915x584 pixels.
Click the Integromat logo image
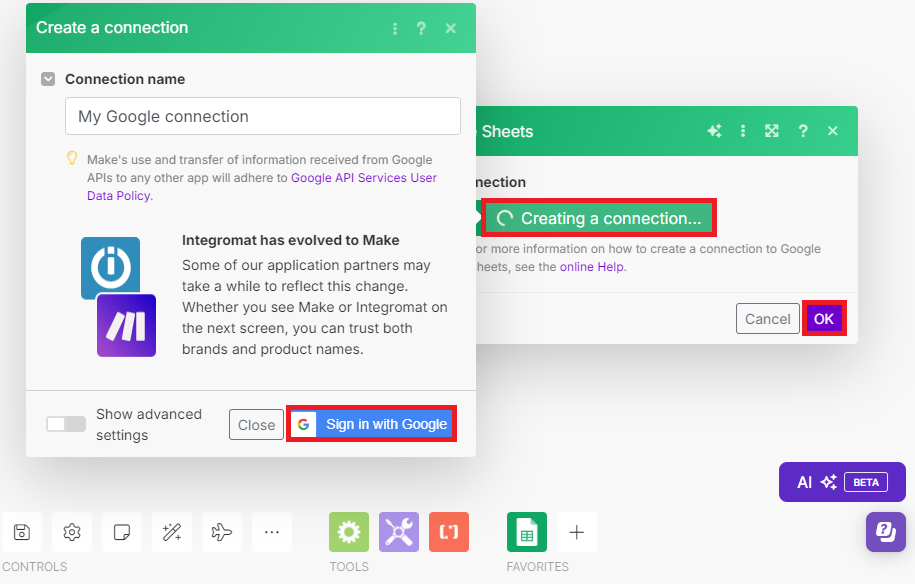(x=110, y=265)
